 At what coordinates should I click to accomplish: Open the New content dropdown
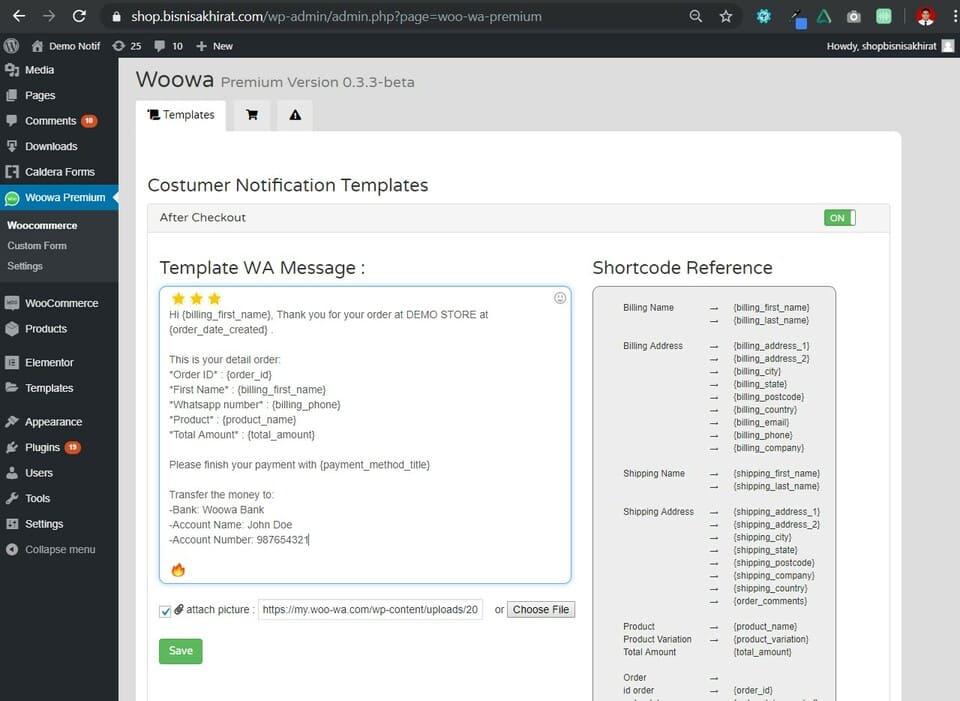(x=214, y=46)
